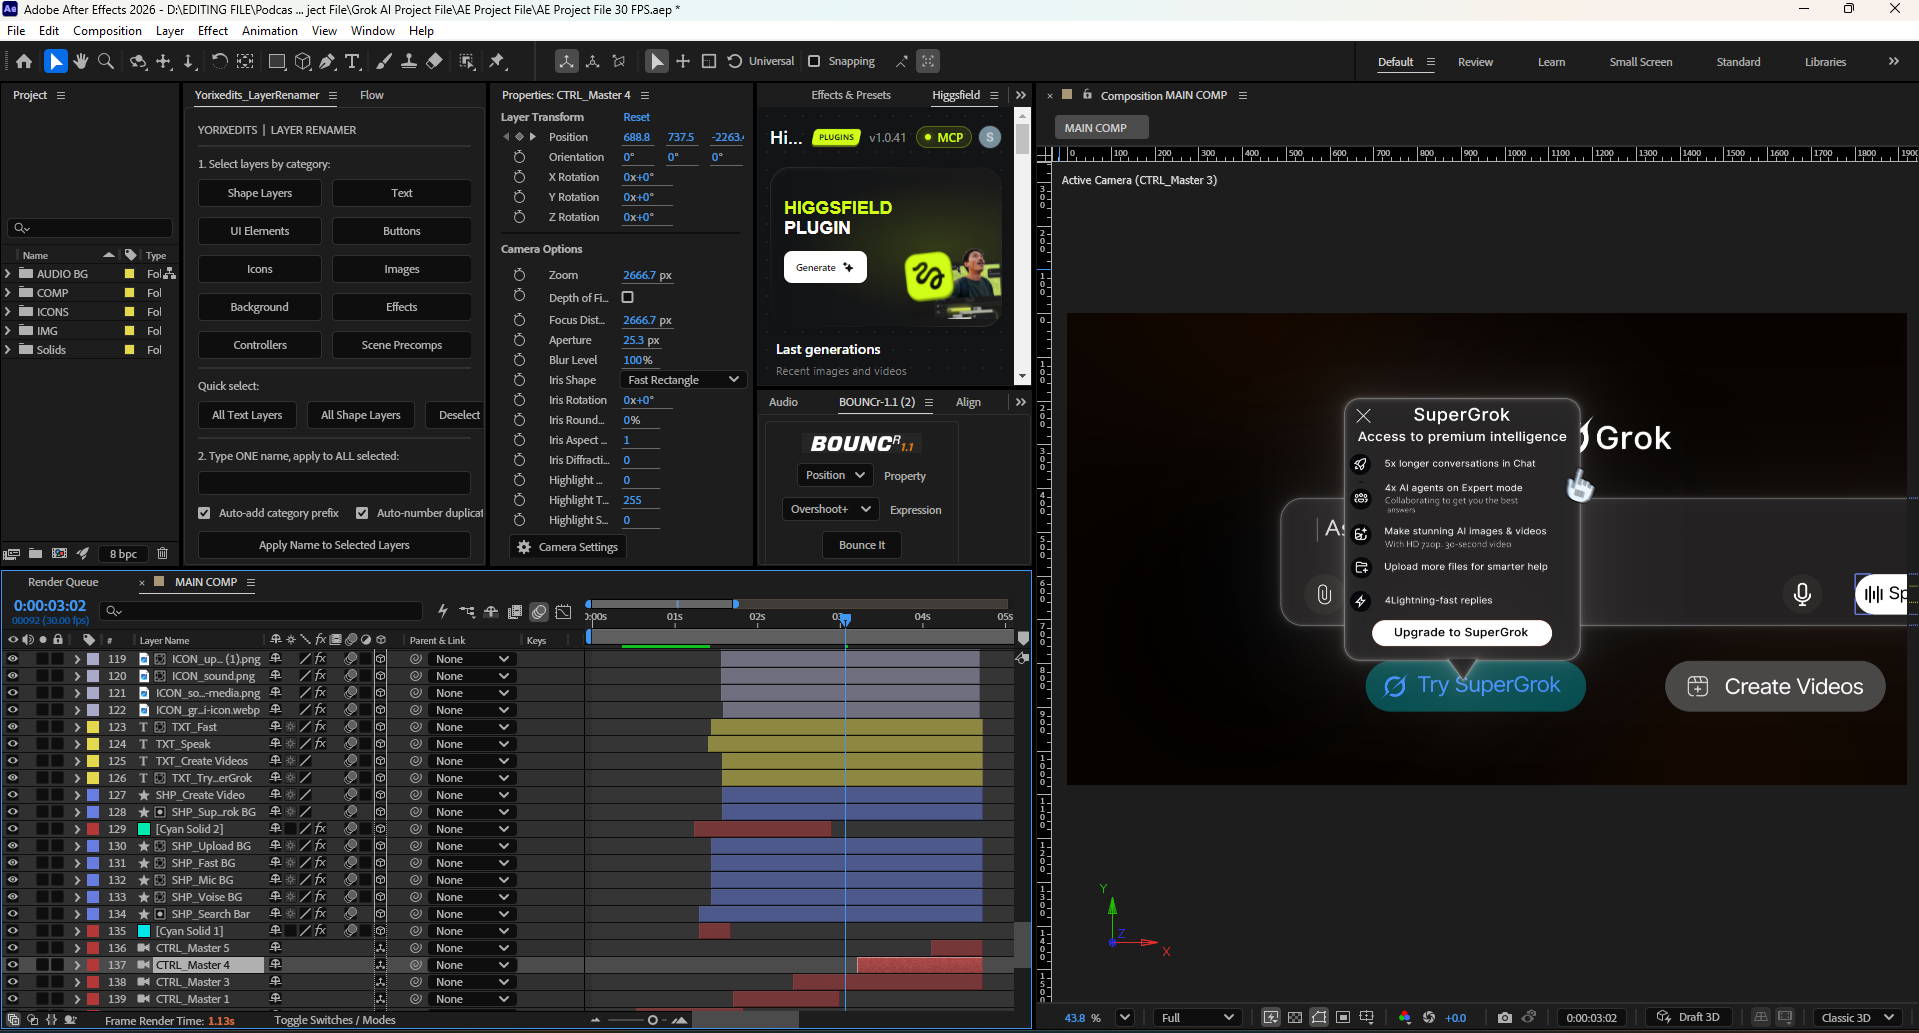The image size is (1919, 1033).
Task: Toggle channel color management icon in viewer
Action: (x=1405, y=1018)
